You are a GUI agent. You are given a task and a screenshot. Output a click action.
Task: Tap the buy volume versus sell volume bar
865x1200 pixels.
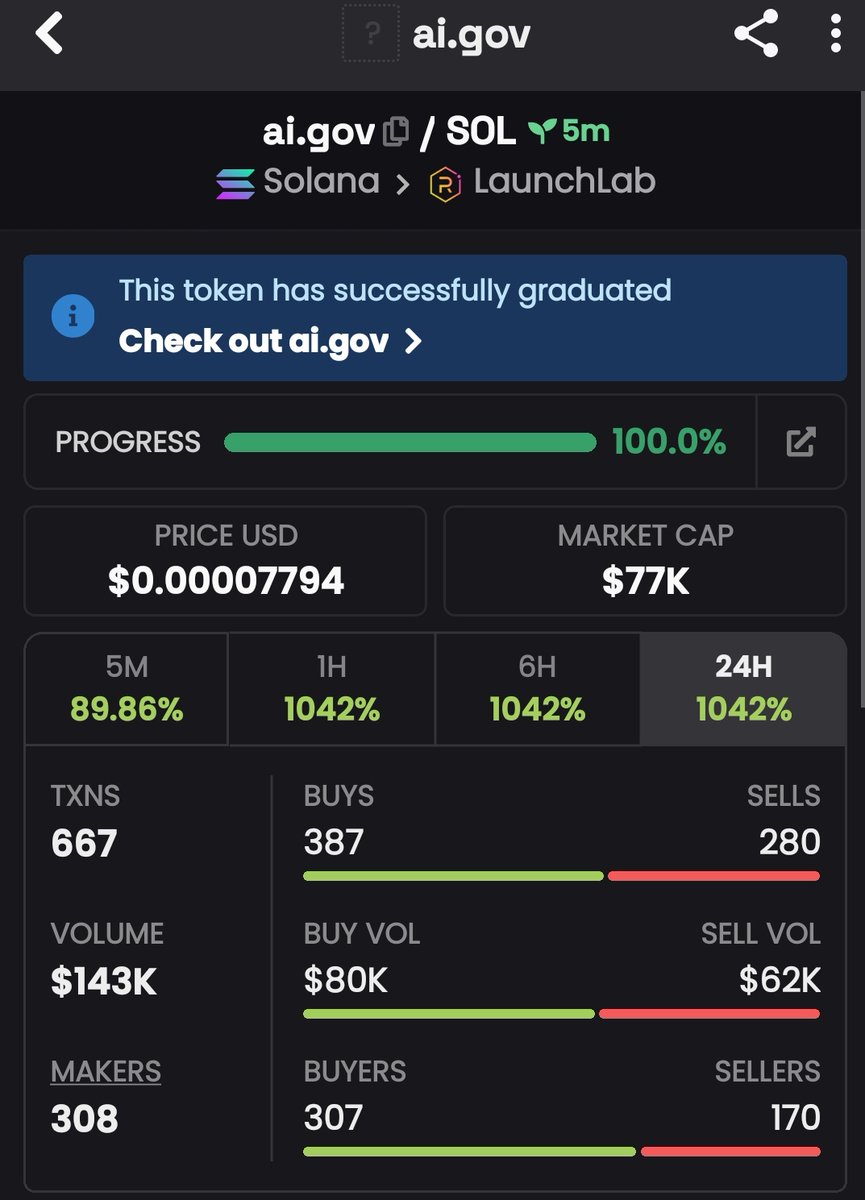pyautogui.click(x=562, y=1014)
